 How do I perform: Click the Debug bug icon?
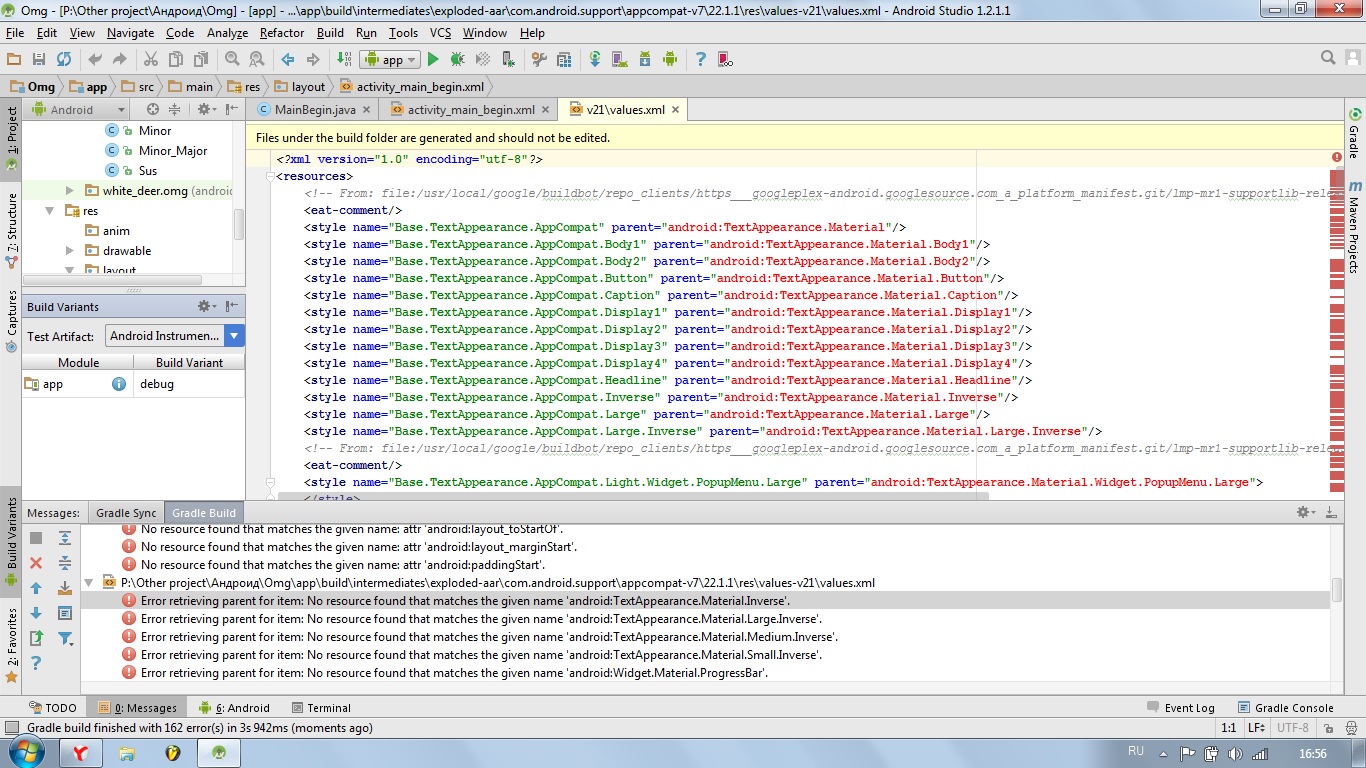457,59
